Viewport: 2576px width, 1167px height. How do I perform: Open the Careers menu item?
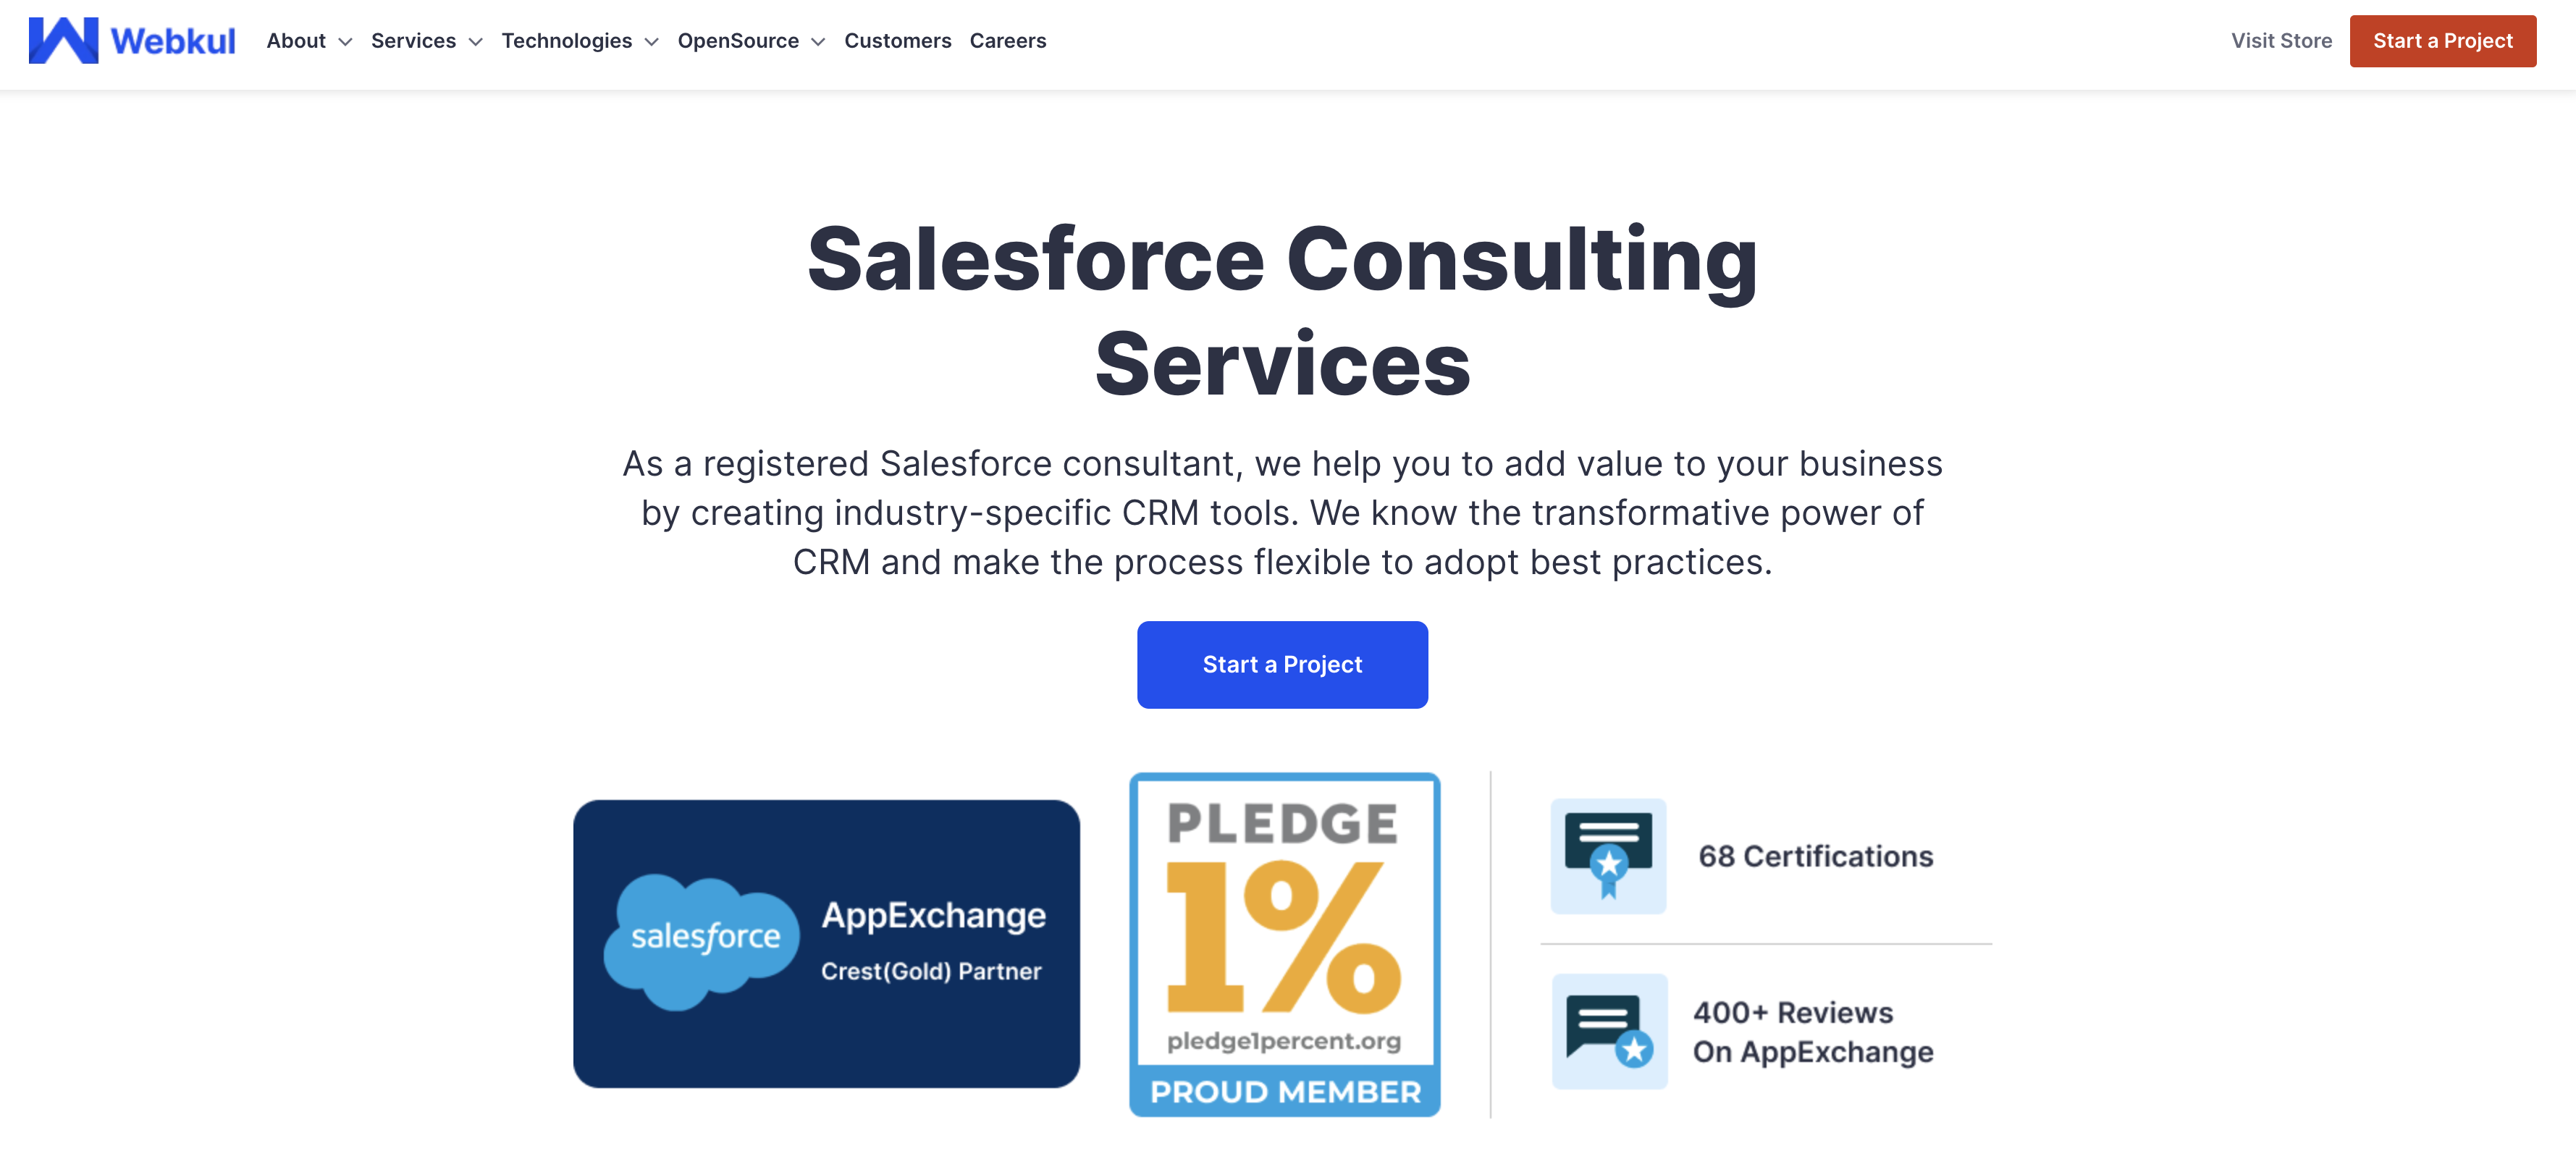pos(1007,41)
